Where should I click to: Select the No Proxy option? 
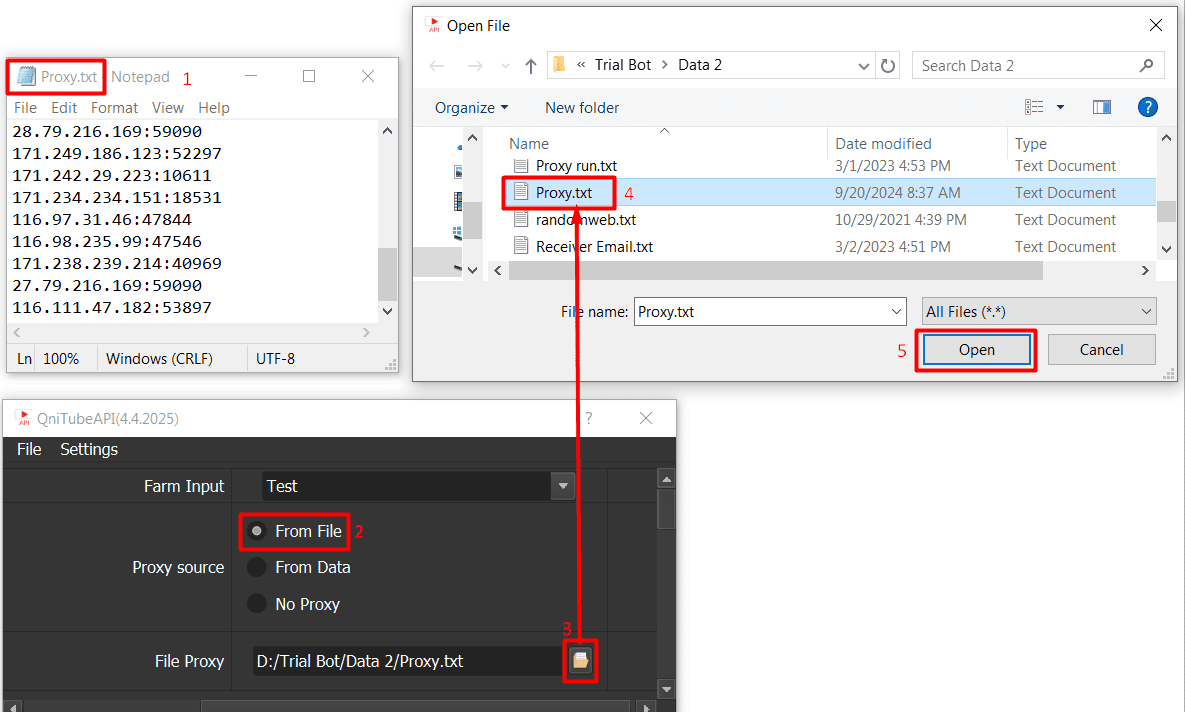[x=257, y=603]
